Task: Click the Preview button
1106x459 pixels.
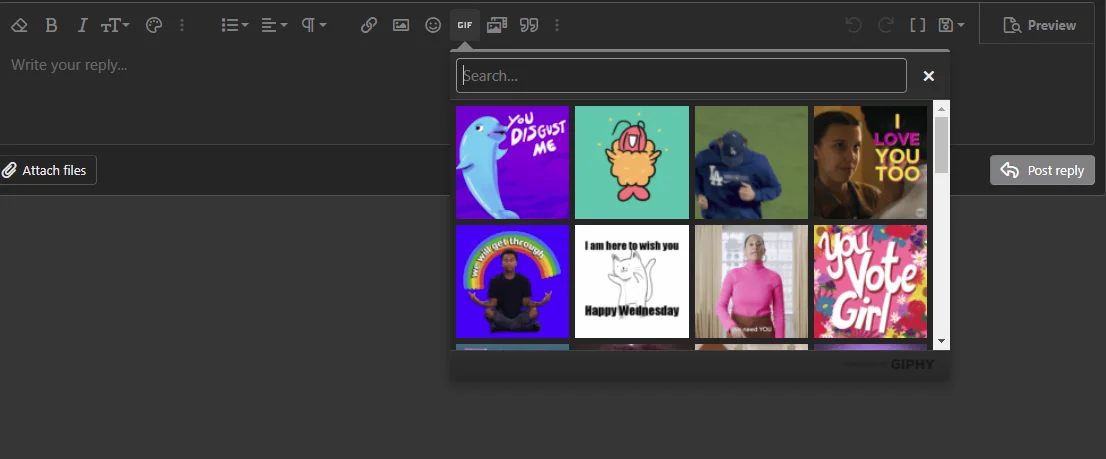Action: 1040,25
